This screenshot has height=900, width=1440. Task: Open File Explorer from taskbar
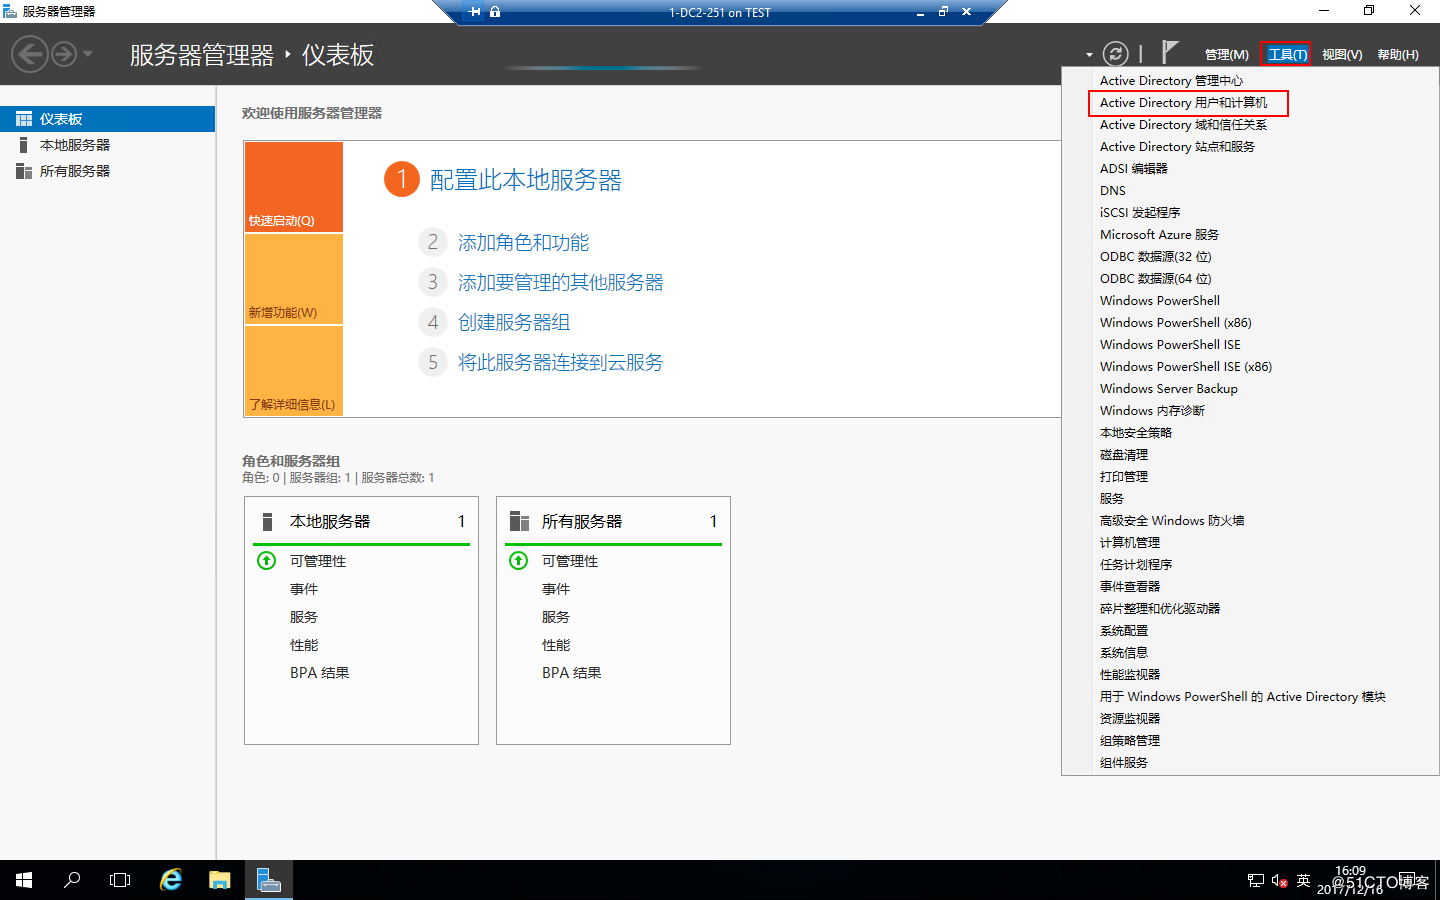pos(220,880)
